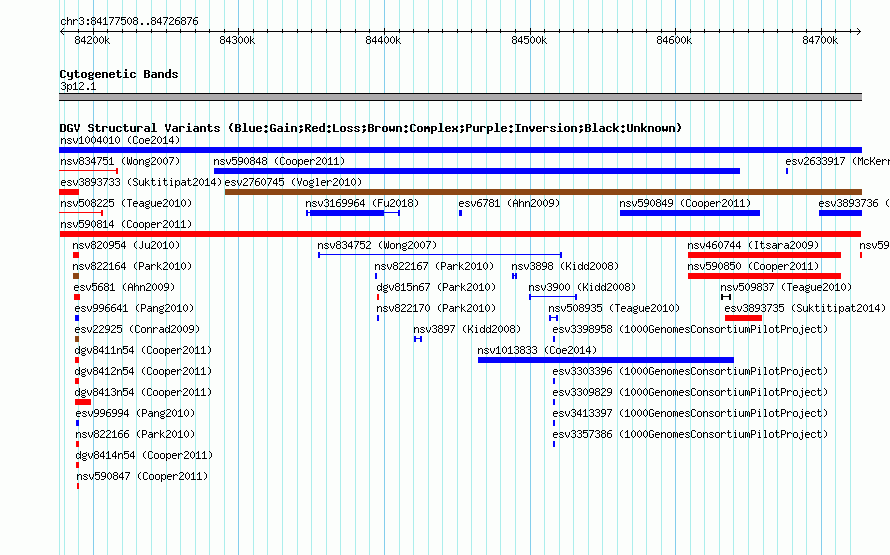Click the nsv590848 (Cooper2011) label

[x=279, y=161]
